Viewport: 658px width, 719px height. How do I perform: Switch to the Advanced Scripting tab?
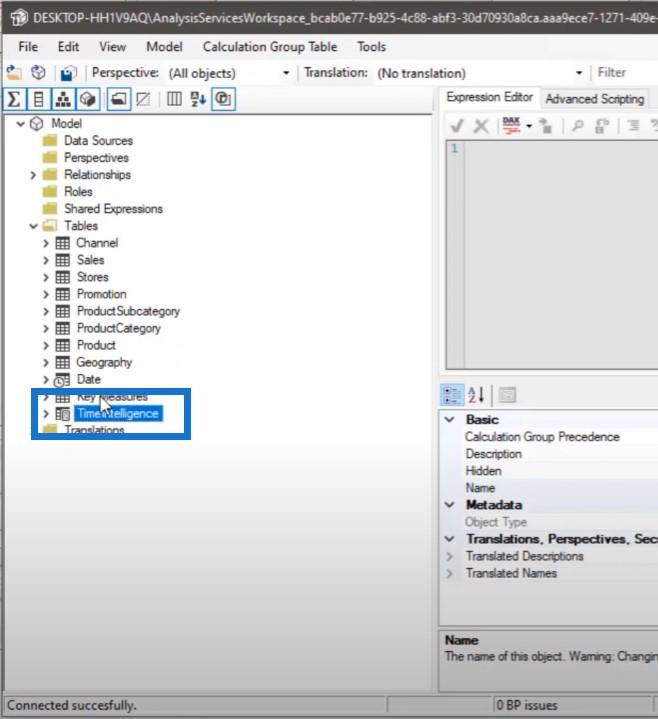click(x=595, y=99)
